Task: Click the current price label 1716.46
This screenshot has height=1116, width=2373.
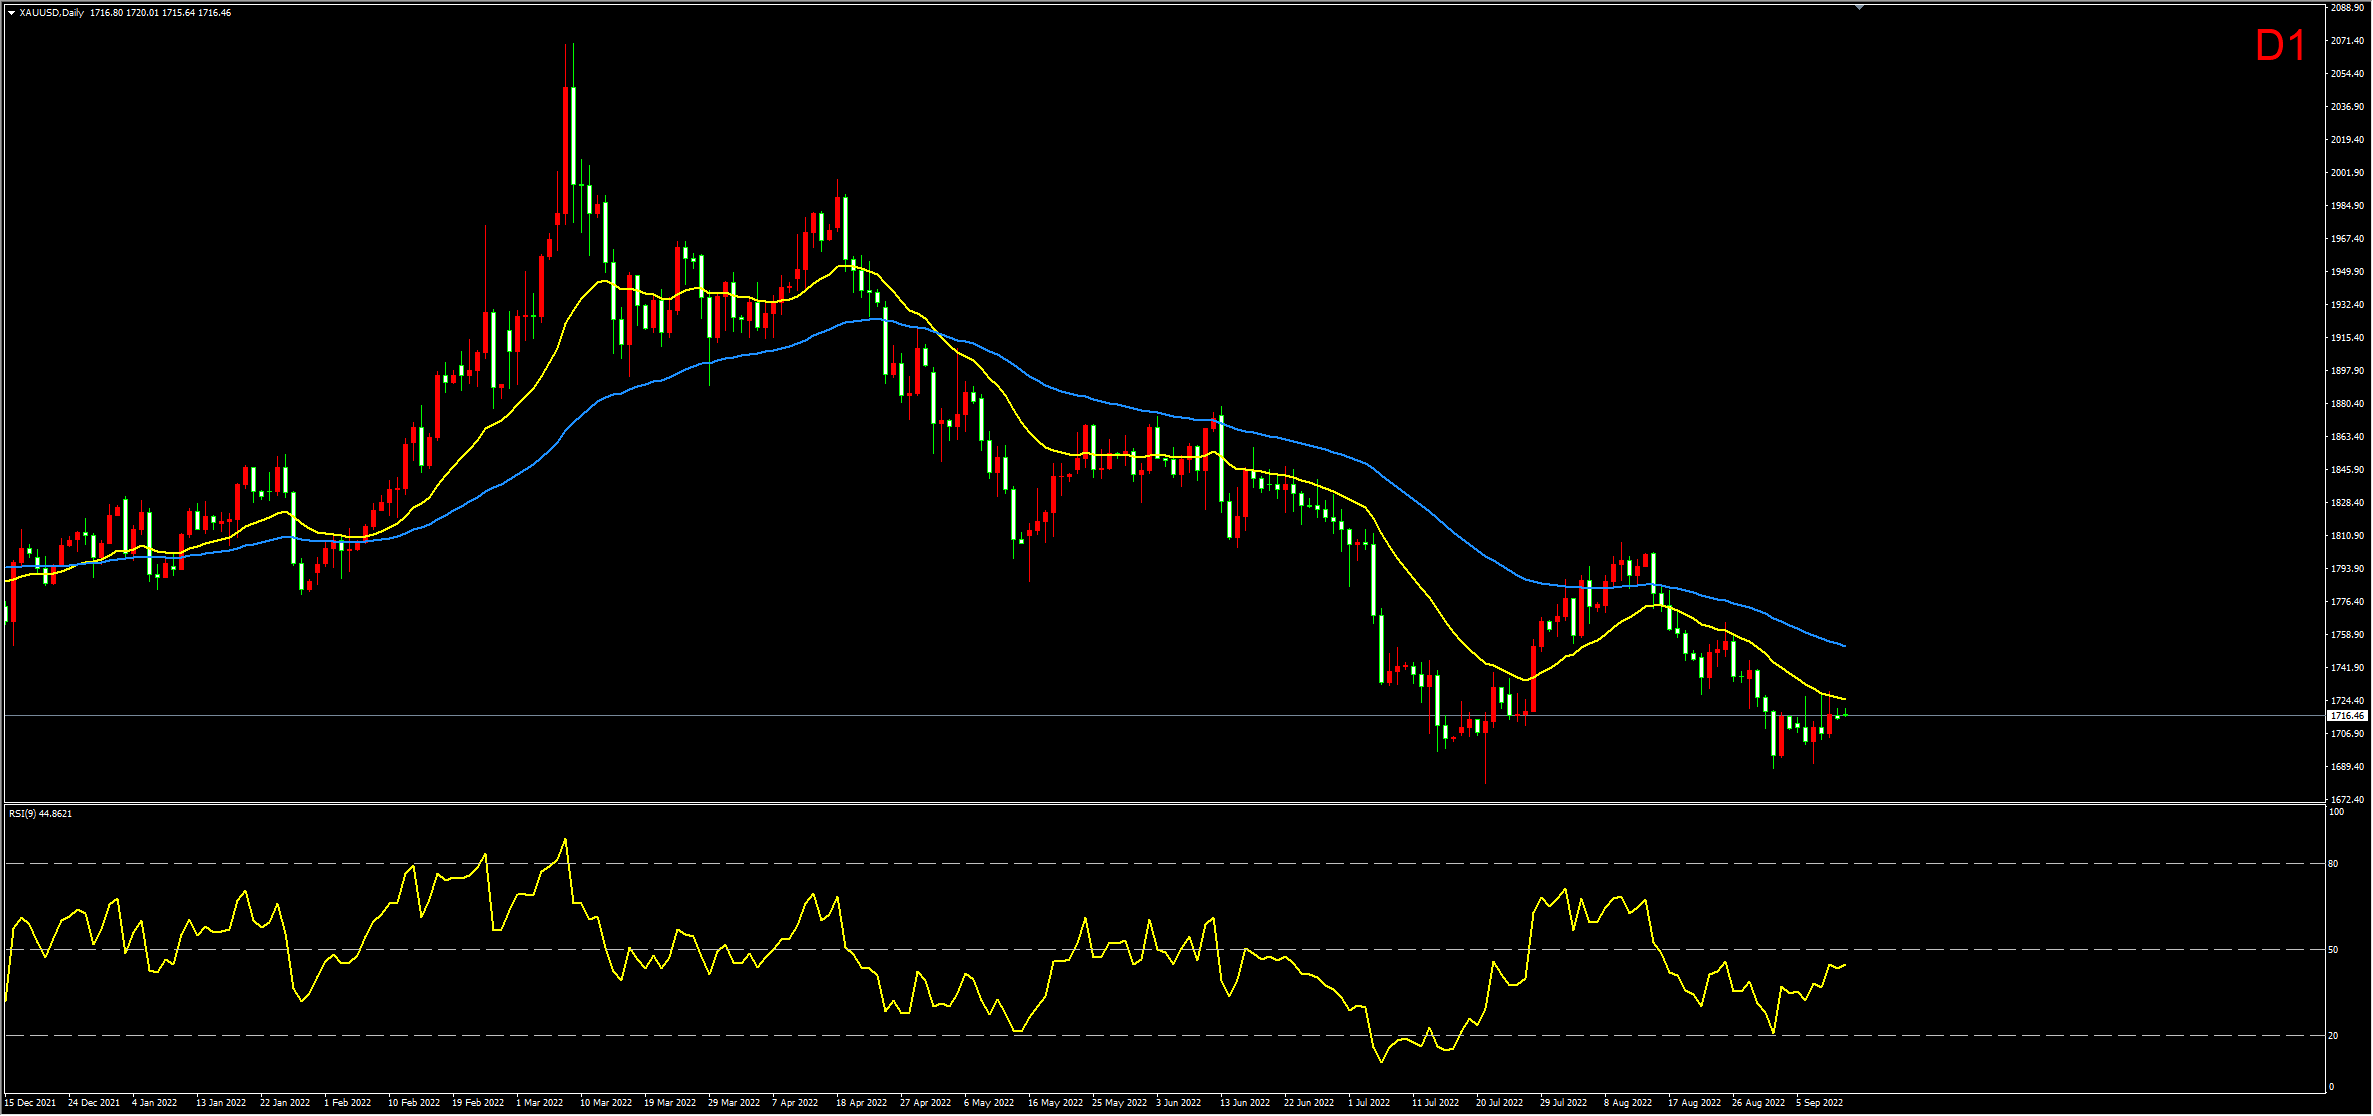Action: pyautogui.click(x=2347, y=716)
